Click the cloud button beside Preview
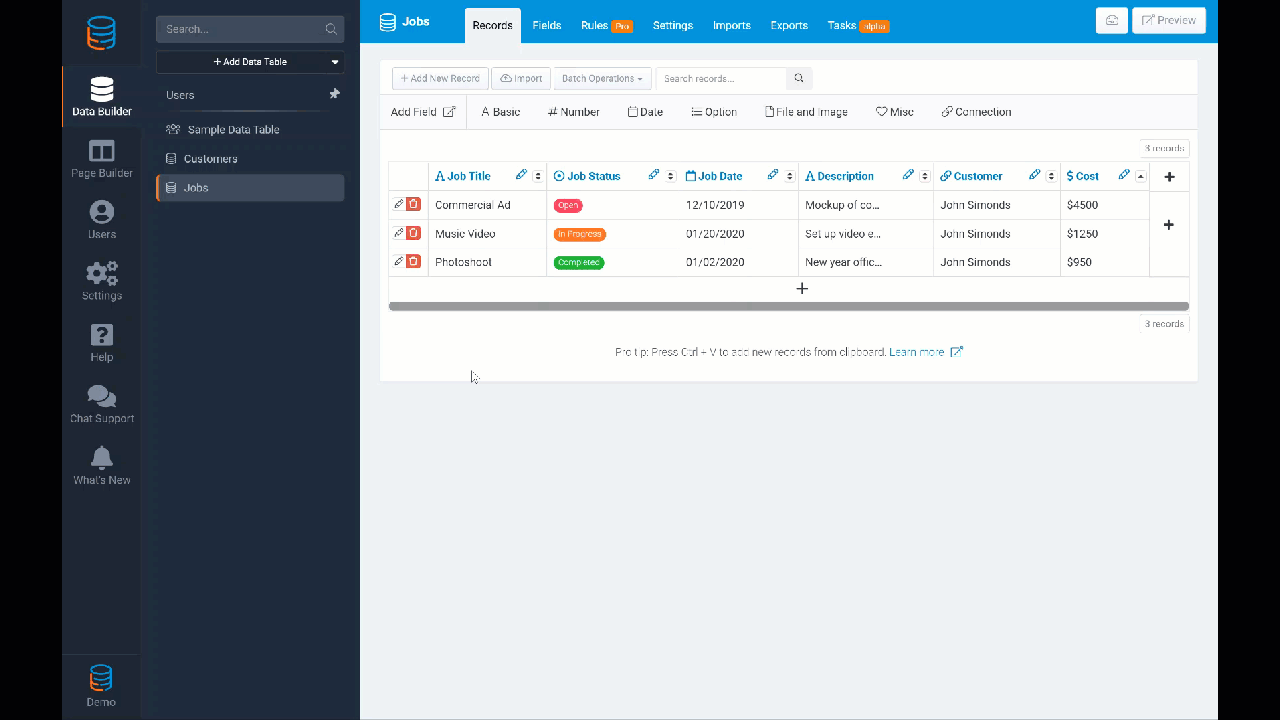The width and height of the screenshot is (1280, 720). pos(1112,20)
